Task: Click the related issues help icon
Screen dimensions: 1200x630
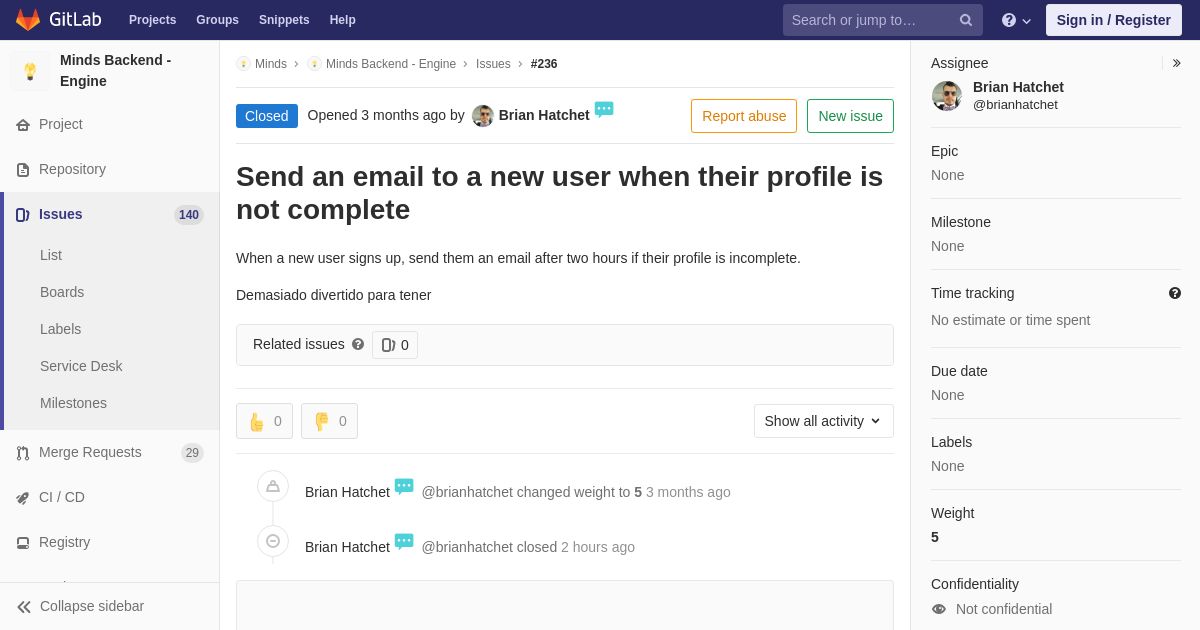Action: [x=358, y=344]
